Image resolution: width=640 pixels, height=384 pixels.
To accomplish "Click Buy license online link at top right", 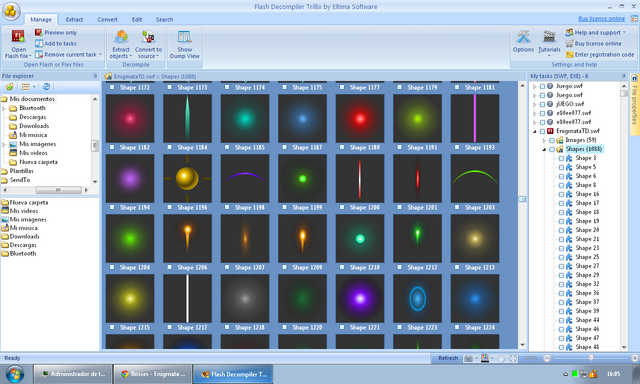I will tap(602, 19).
